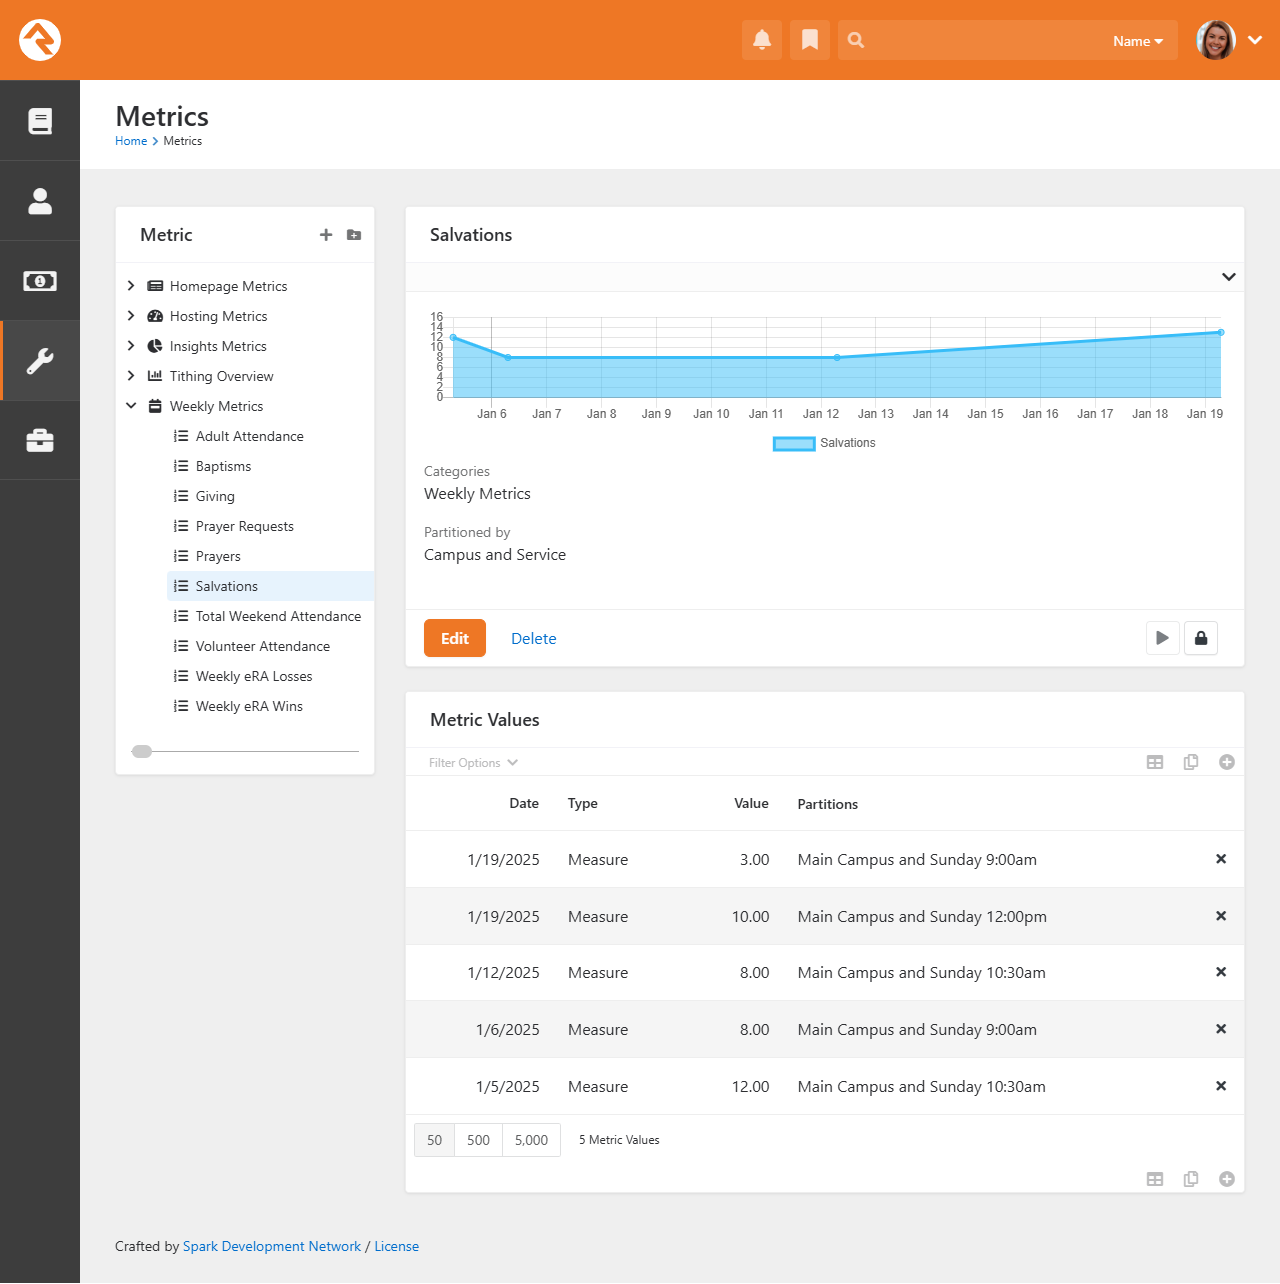The height and width of the screenshot is (1284, 1280).
Task: Open the Filter Options dropdown
Action: coord(473,763)
